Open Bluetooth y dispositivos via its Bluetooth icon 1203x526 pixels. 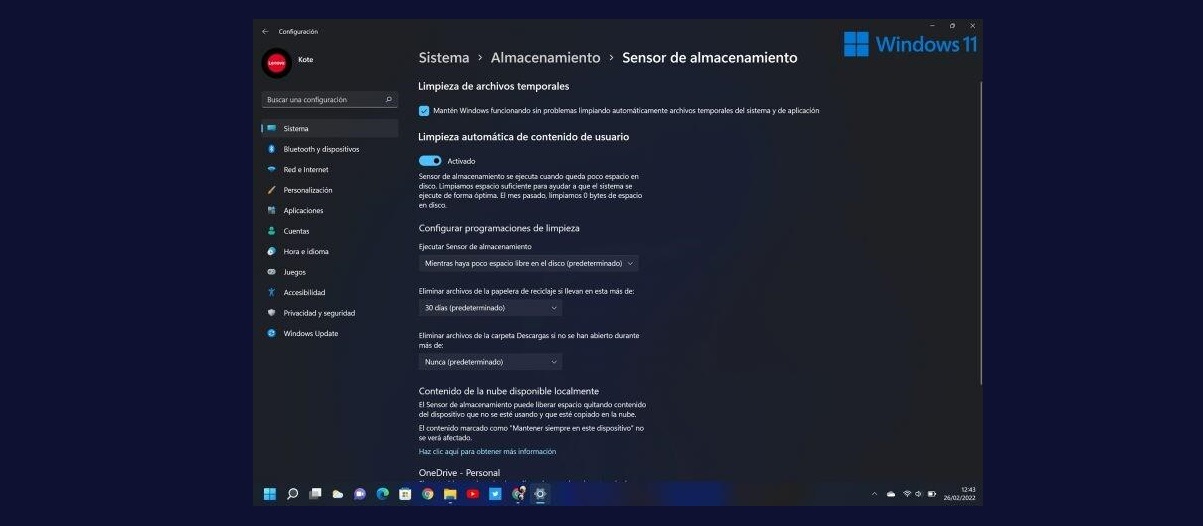(x=271, y=149)
